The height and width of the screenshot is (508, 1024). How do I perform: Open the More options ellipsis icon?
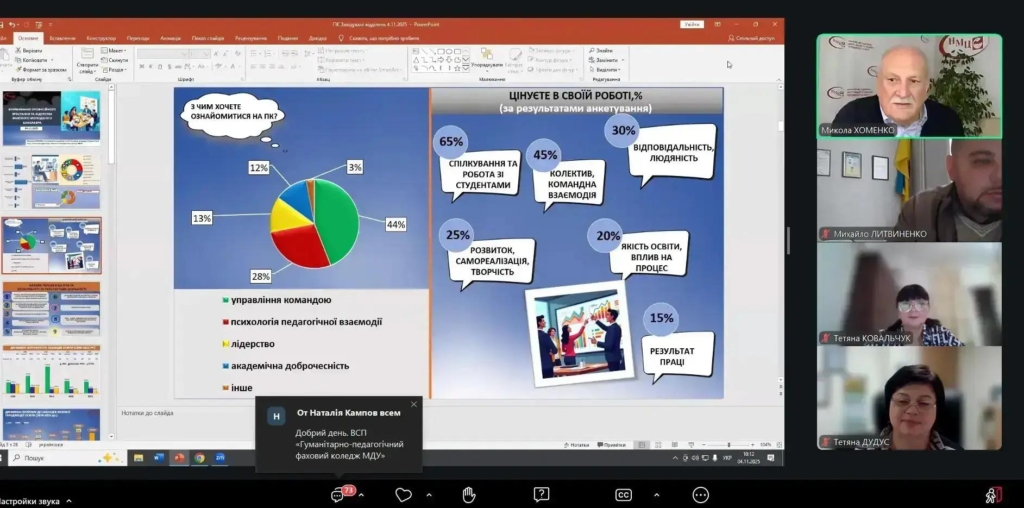pyautogui.click(x=700, y=495)
